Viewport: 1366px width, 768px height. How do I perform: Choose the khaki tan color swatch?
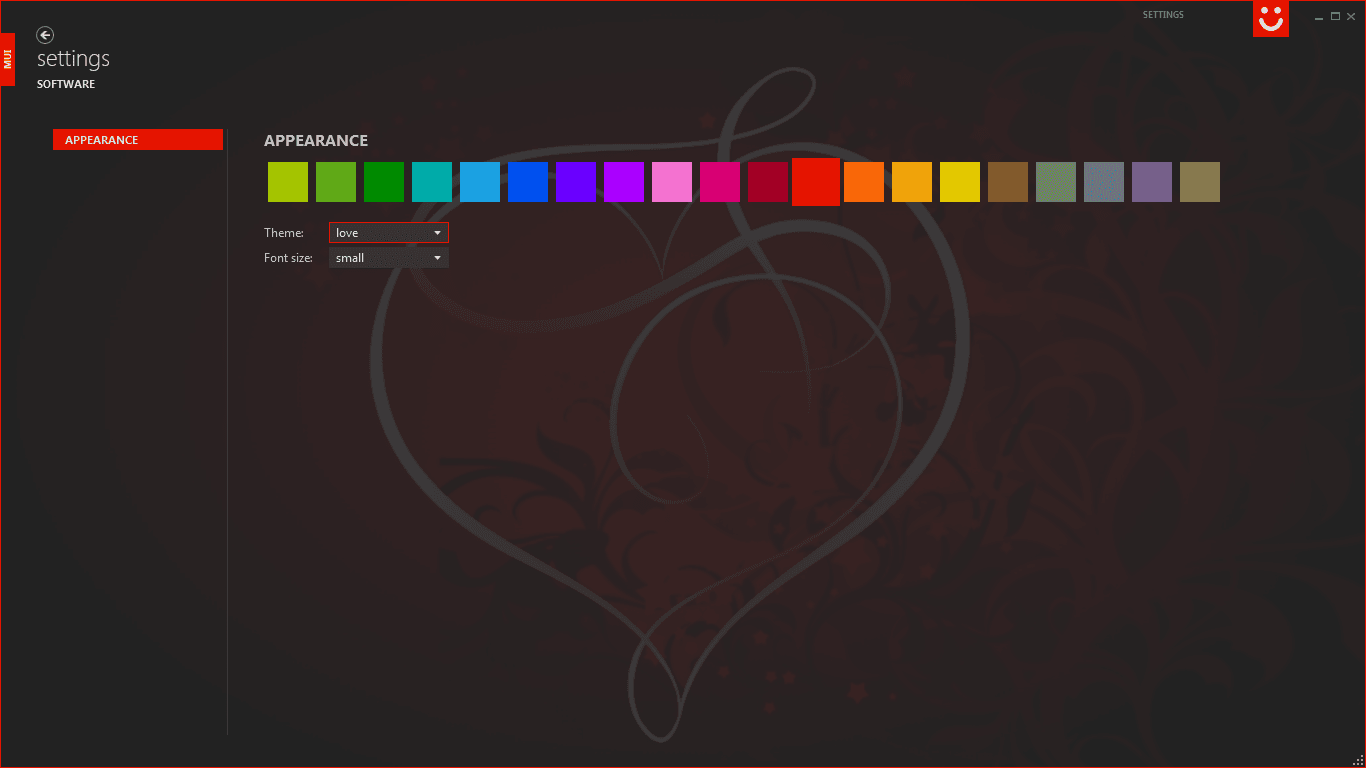[1200, 181]
